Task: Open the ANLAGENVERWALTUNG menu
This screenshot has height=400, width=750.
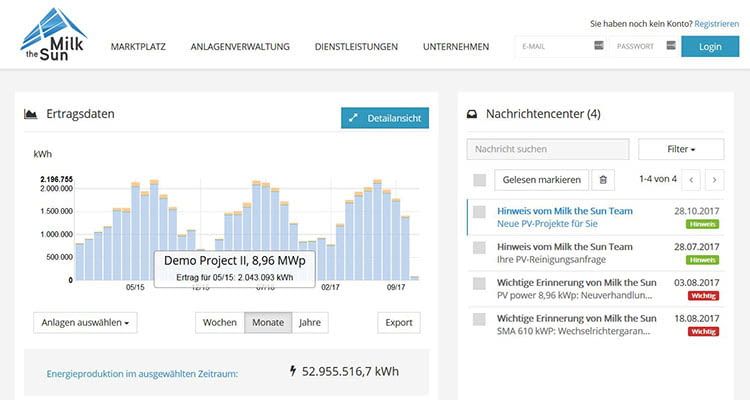Action: click(x=240, y=47)
